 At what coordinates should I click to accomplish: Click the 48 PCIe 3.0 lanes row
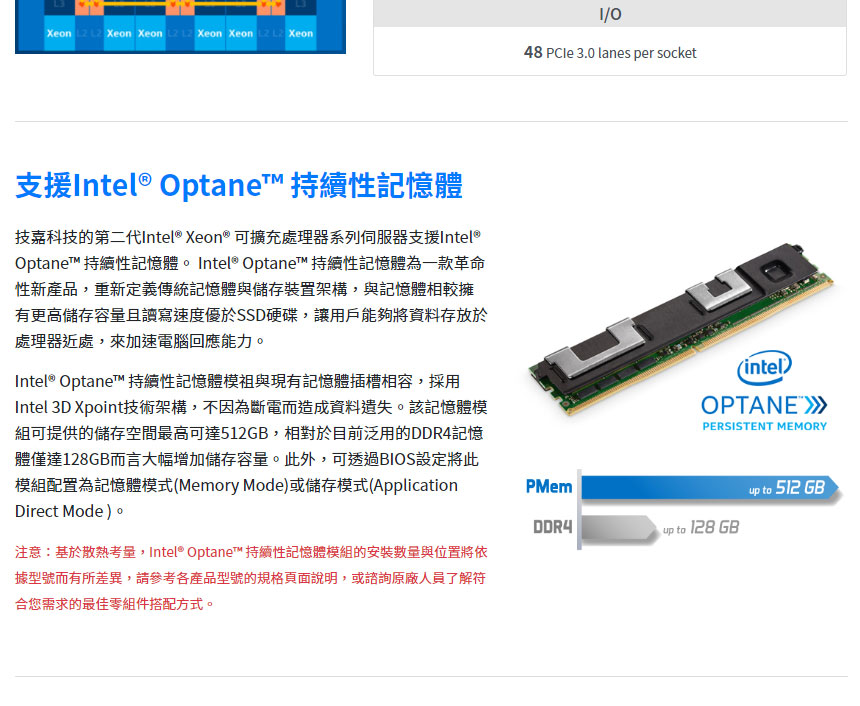[610, 53]
